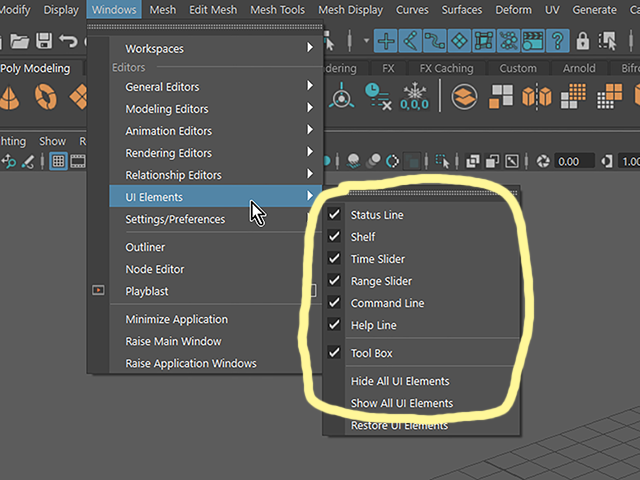This screenshot has width=640, height=480.
Task: Click the Freeze Transformations snowflake icon
Action: [414, 97]
